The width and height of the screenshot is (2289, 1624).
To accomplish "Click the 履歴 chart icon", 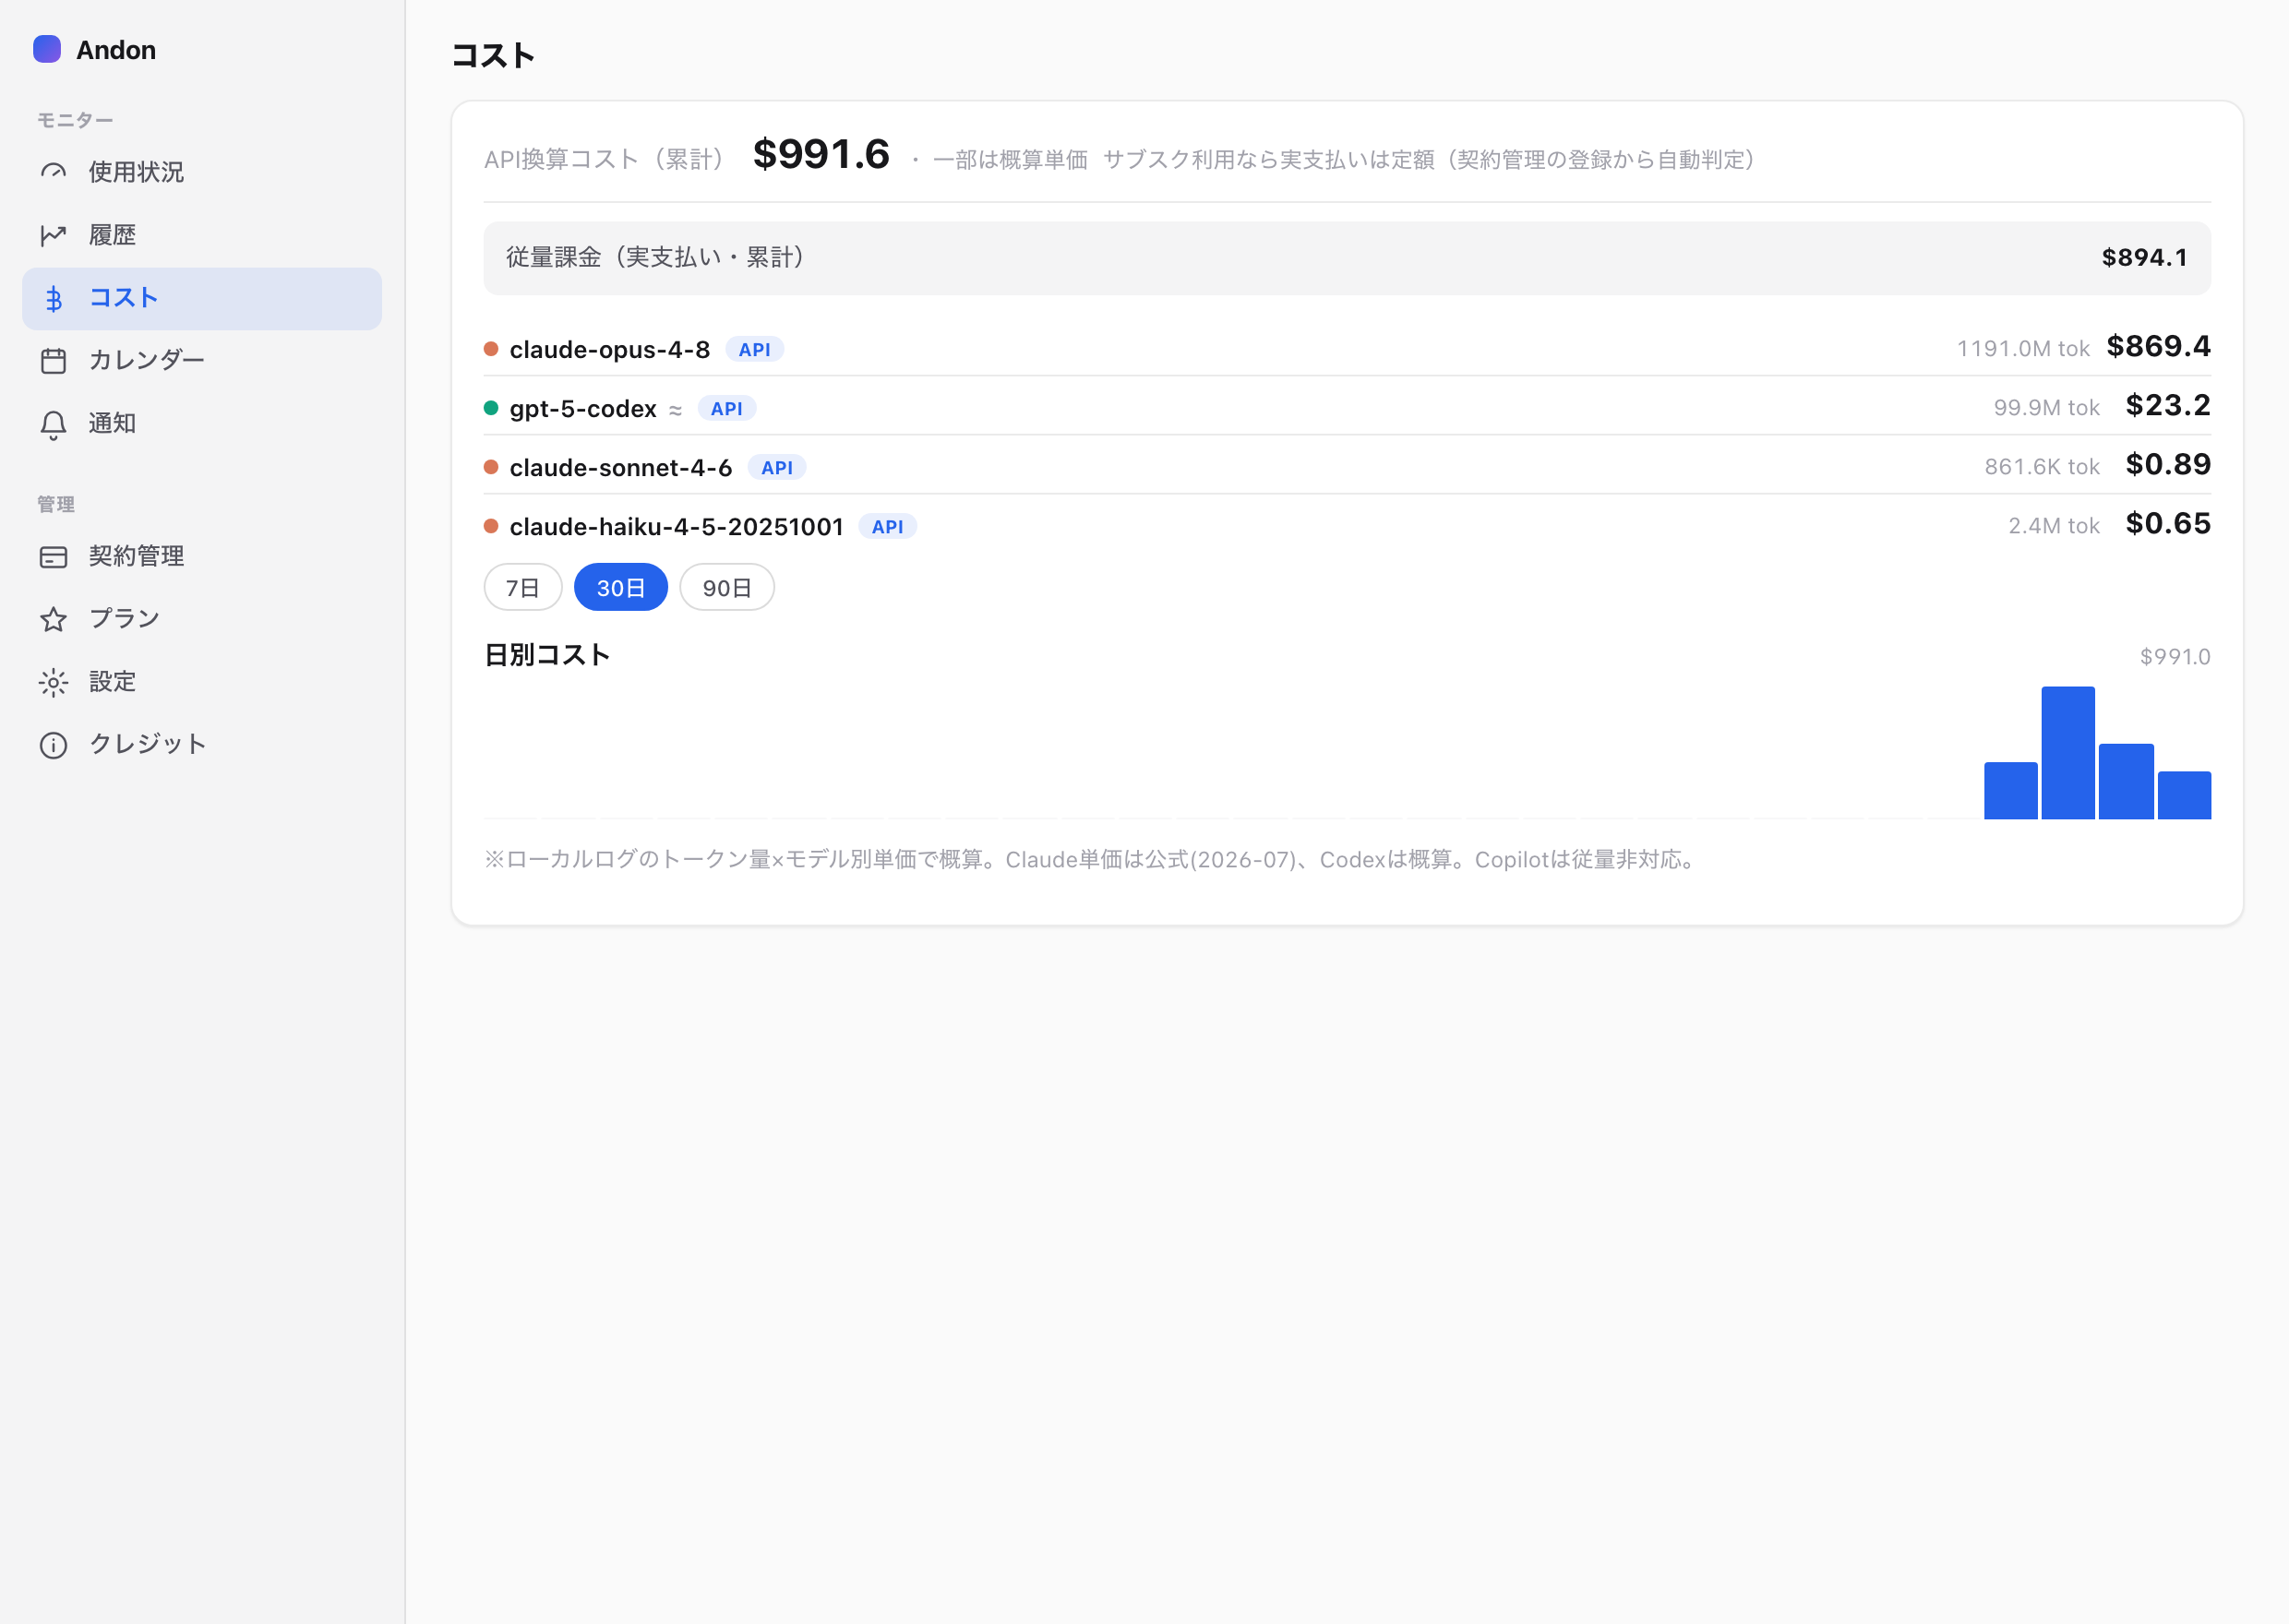I will [53, 235].
